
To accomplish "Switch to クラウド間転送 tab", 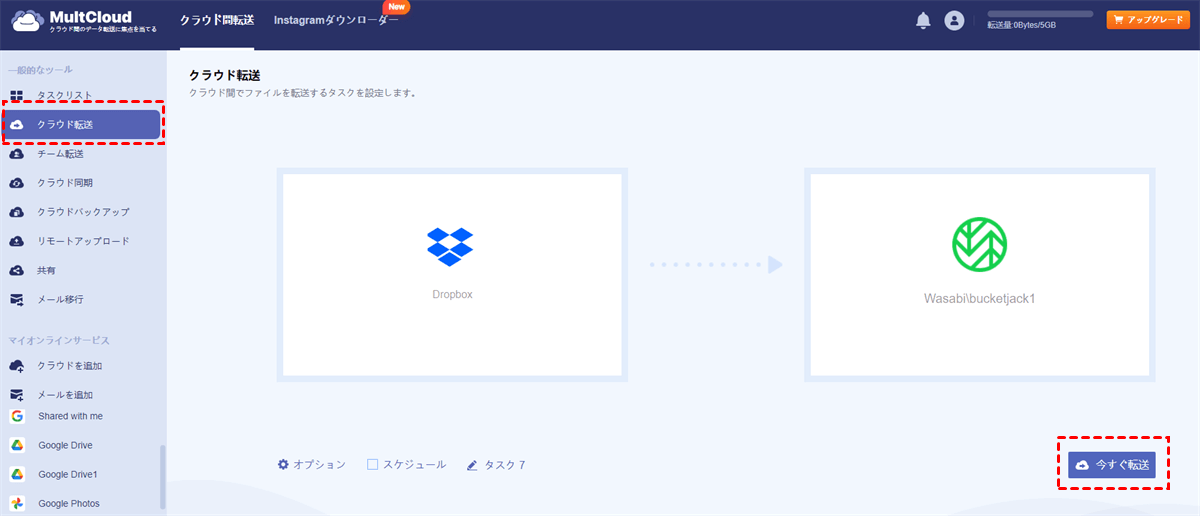I will pos(217,20).
